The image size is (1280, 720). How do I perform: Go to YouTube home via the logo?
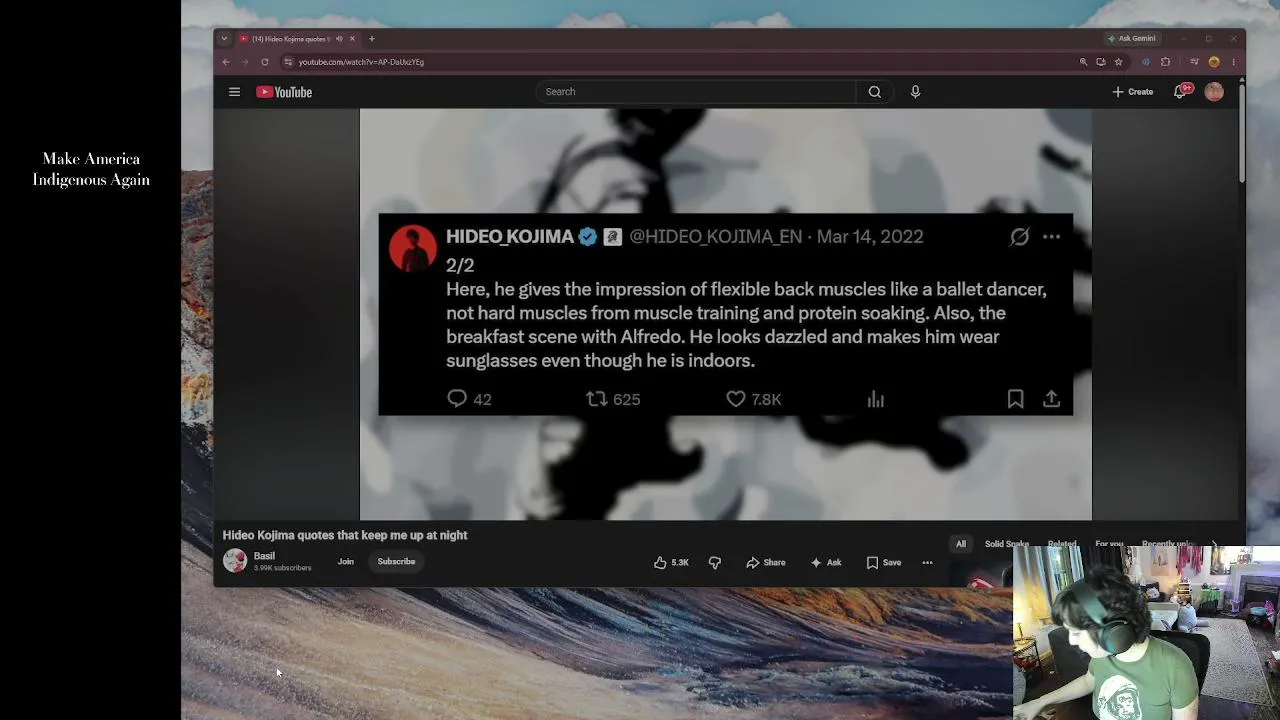tap(284, 92)
